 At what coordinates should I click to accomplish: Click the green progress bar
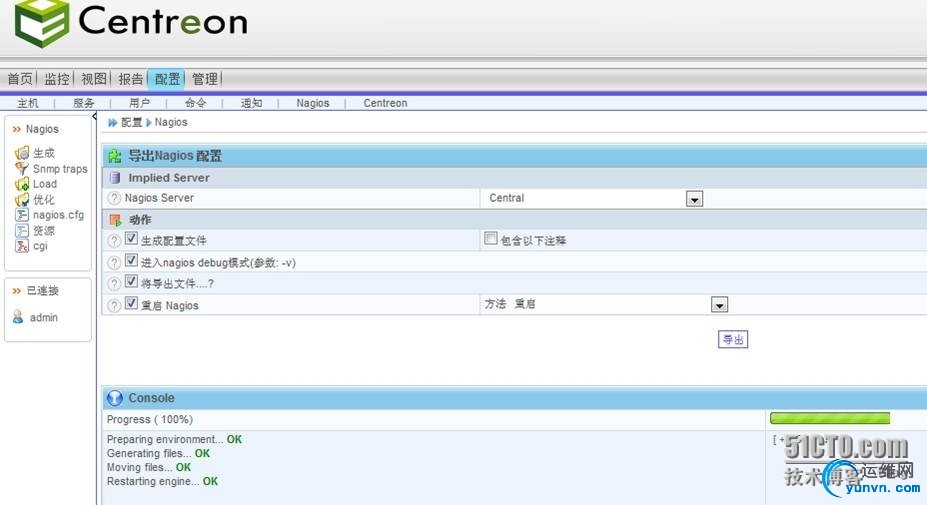830,419
